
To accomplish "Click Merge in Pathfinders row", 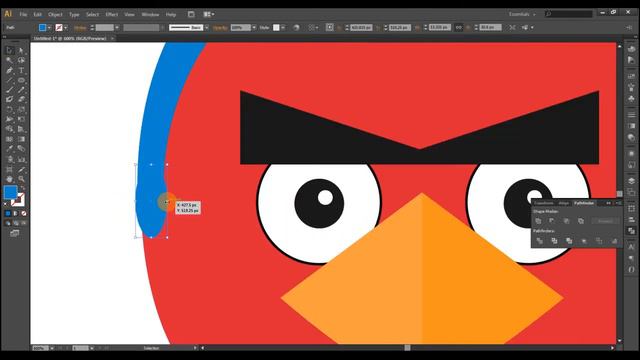I will point(569,241).
